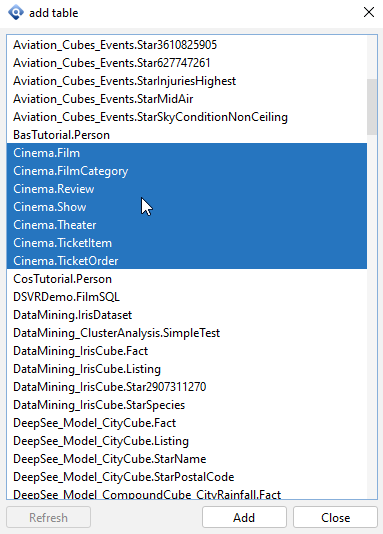Select Aviation_Cubes_Events.StarInjuriesHighest entry
383x534 pixels.
click(187, 81)
